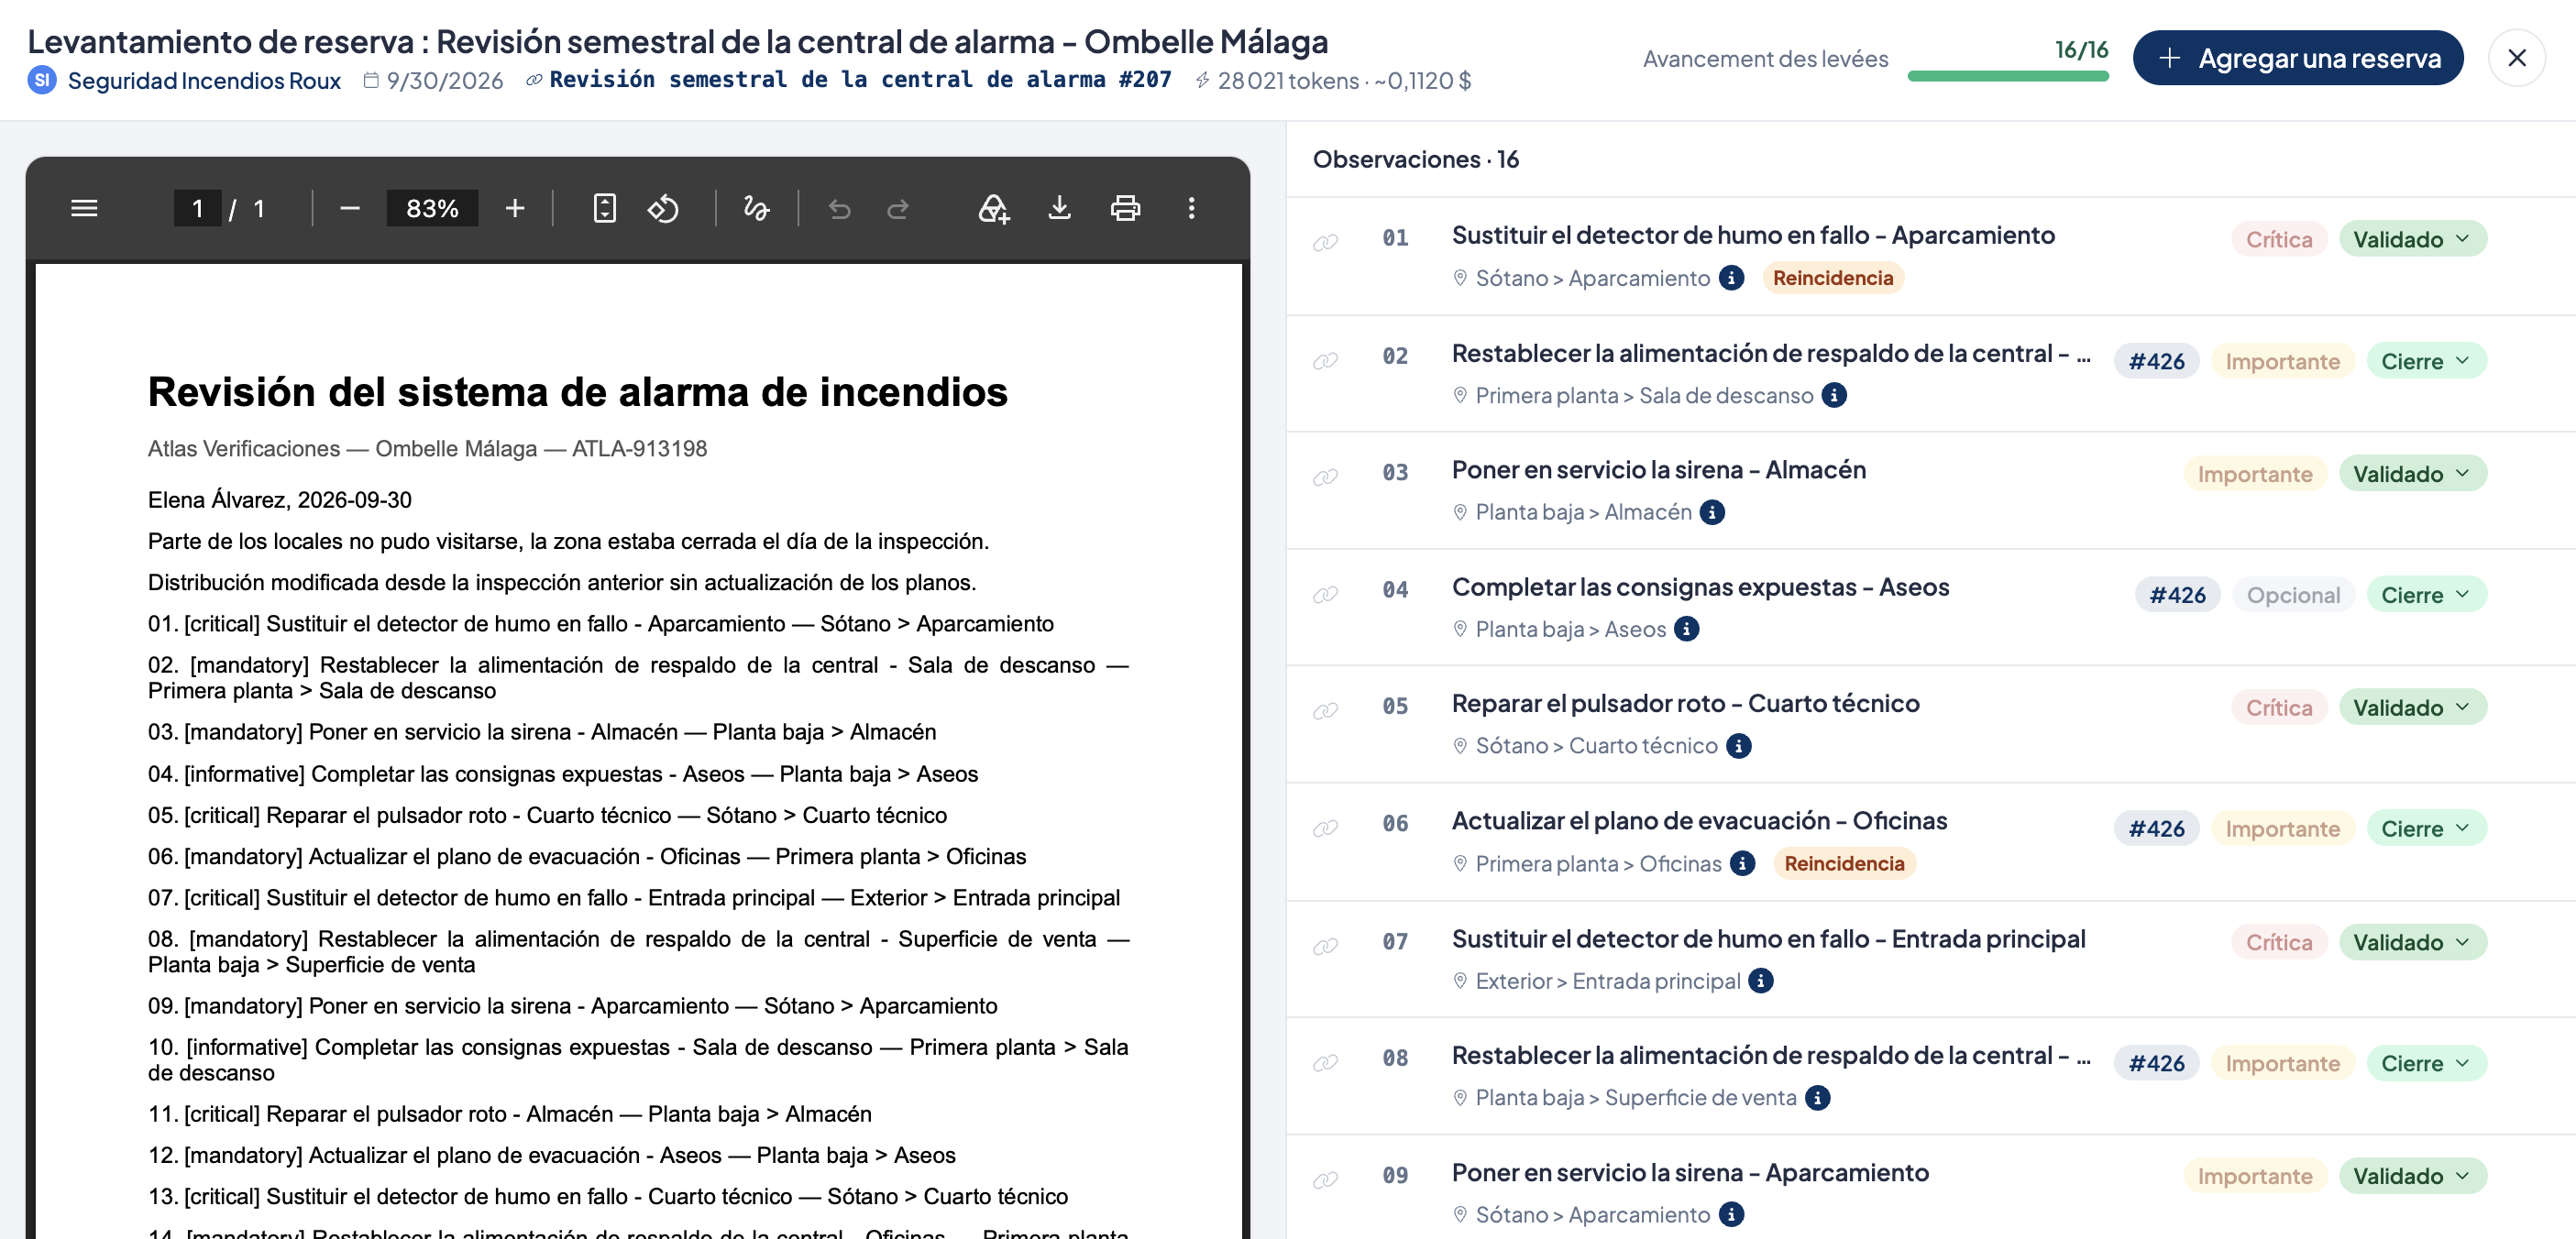The image size is (2576, 1239).
Task: Open the PDF viewer sidebar menu icon
Action: click(84, 208)
